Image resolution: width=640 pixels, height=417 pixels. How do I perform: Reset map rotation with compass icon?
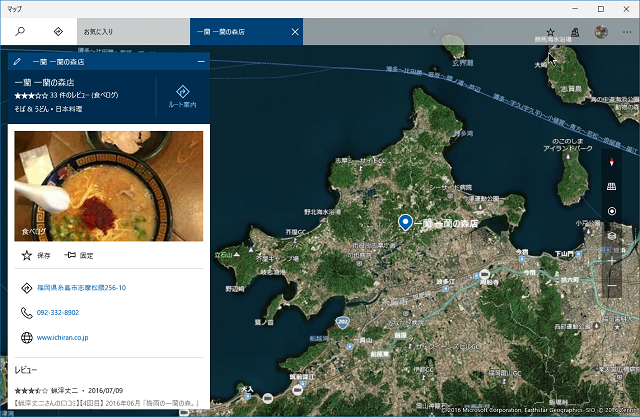tap(611, 162)
